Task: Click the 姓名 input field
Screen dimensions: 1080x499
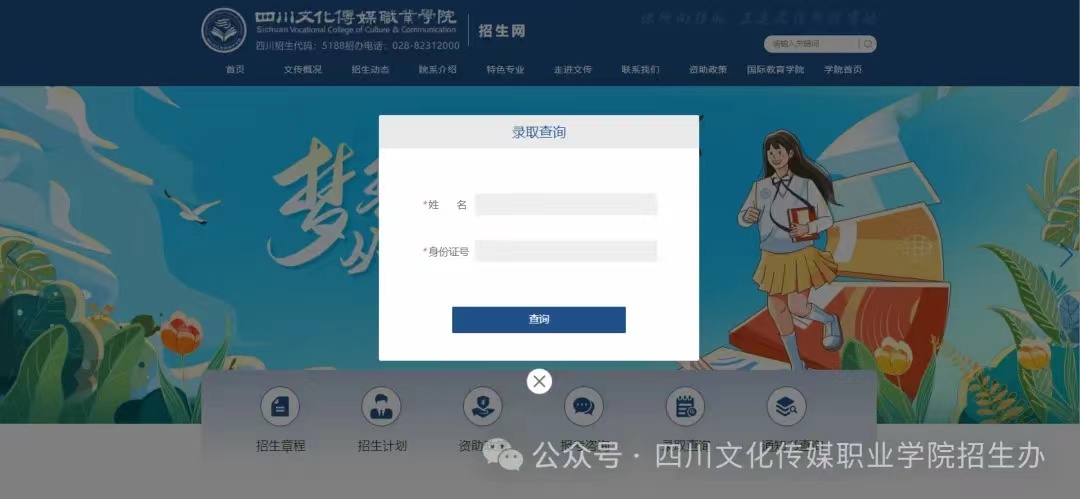Action: click(x=565, y=205)
